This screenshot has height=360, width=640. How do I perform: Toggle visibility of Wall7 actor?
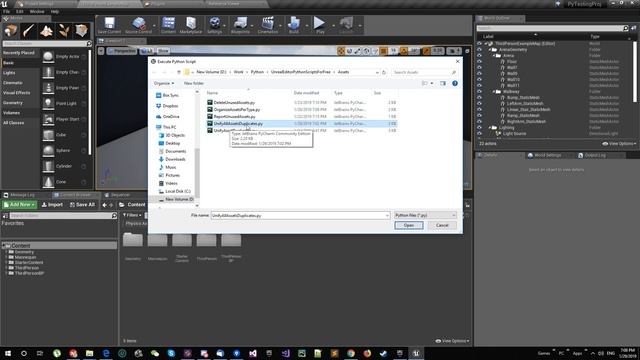coord(479,68)
